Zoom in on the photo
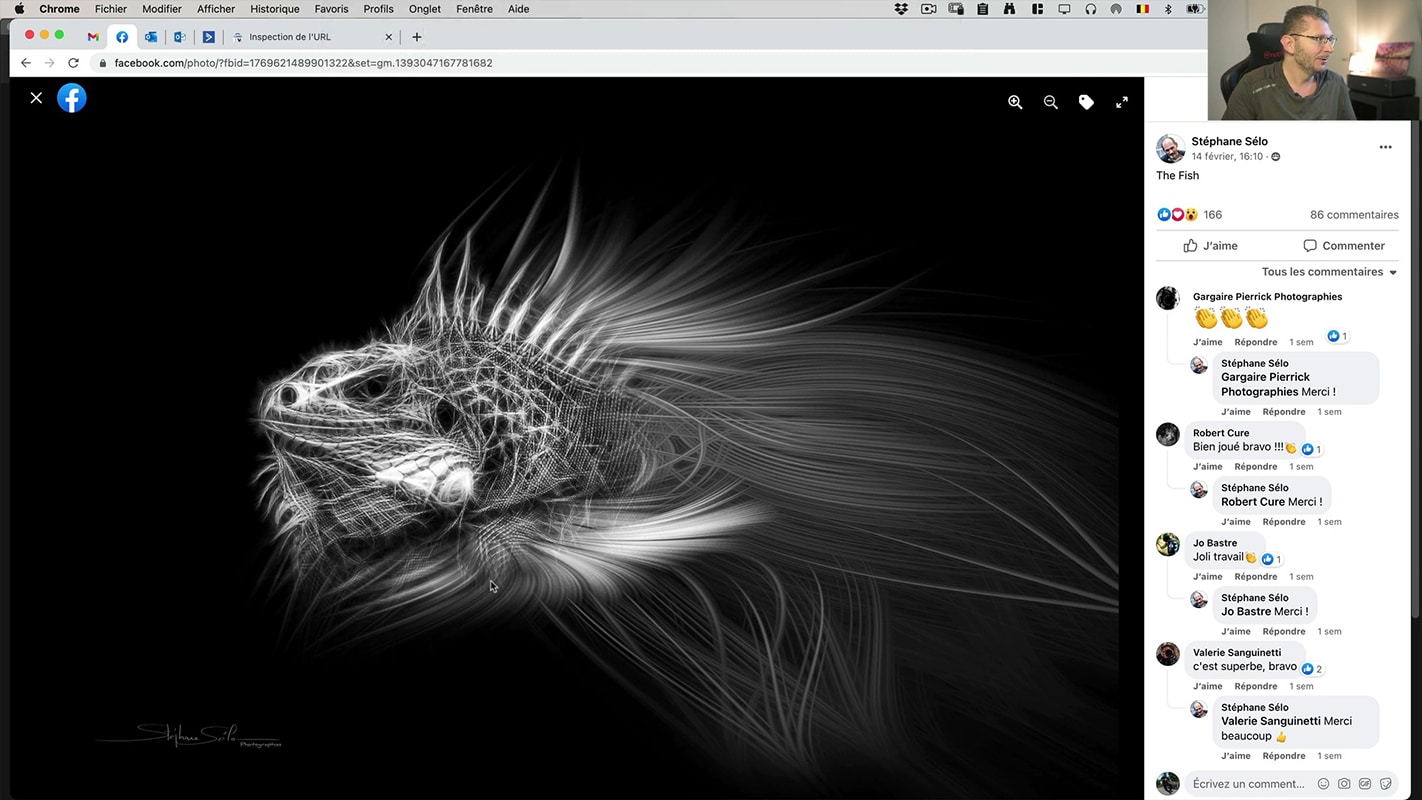Screen dimensions: 1422x800 tap(1015, 102)
